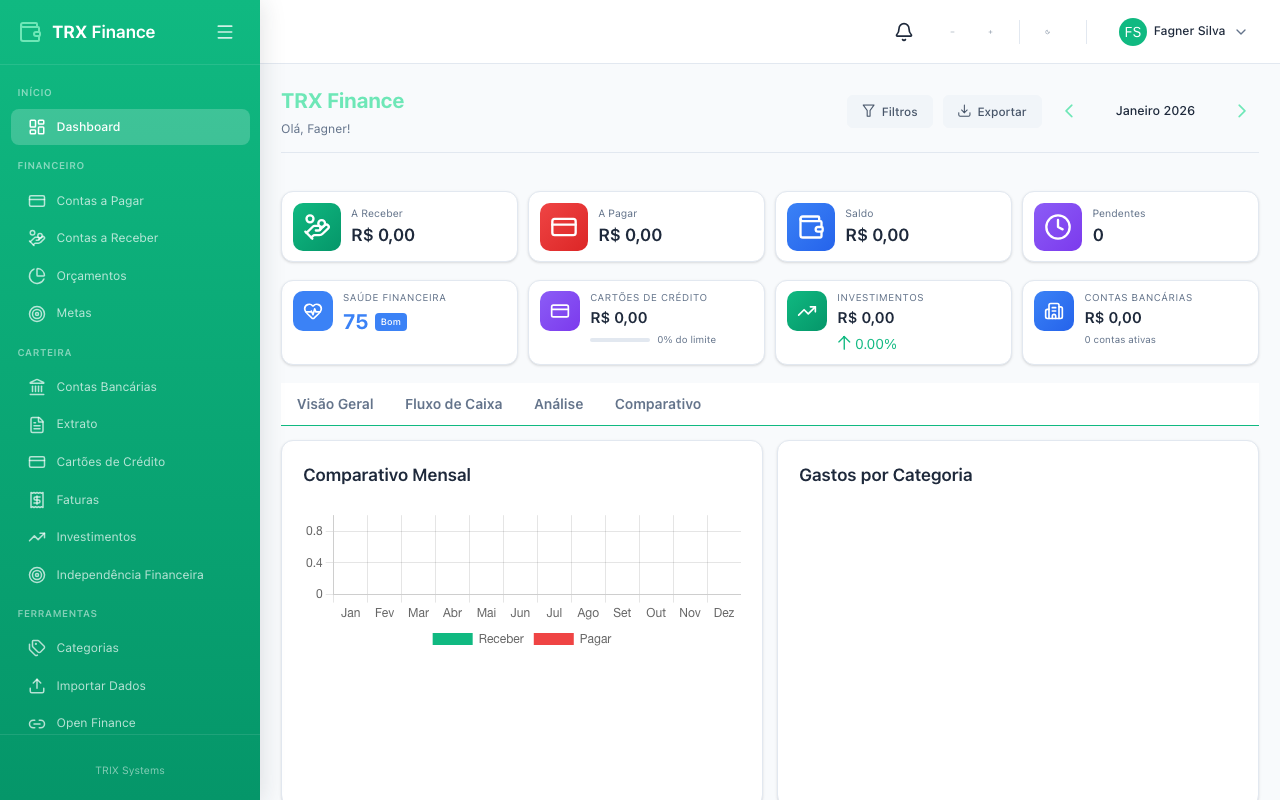1280x800 pixels.
Task: Click the Contas Bancárias bank icon
Action: pyautogui.click(x=1053, y=311)
